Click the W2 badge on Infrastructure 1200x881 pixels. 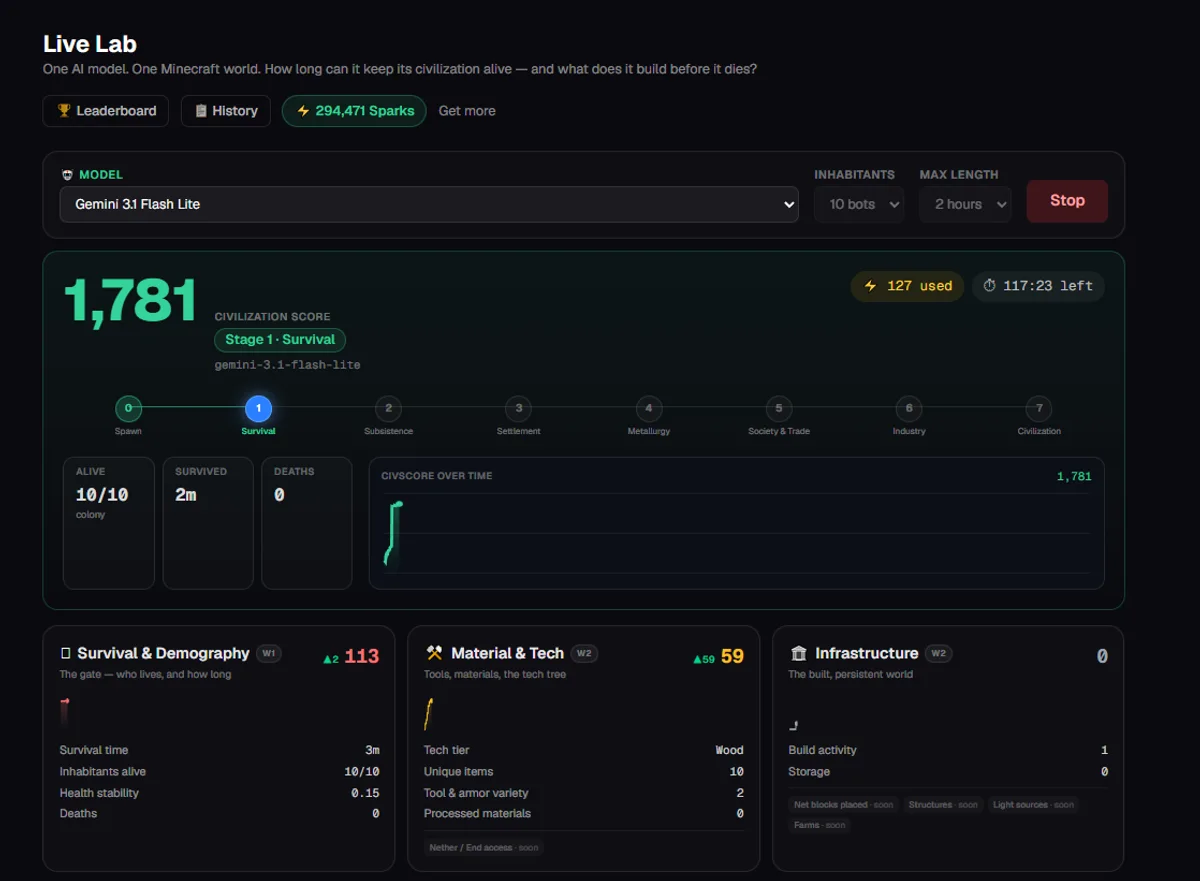click(x=938, y=653)
